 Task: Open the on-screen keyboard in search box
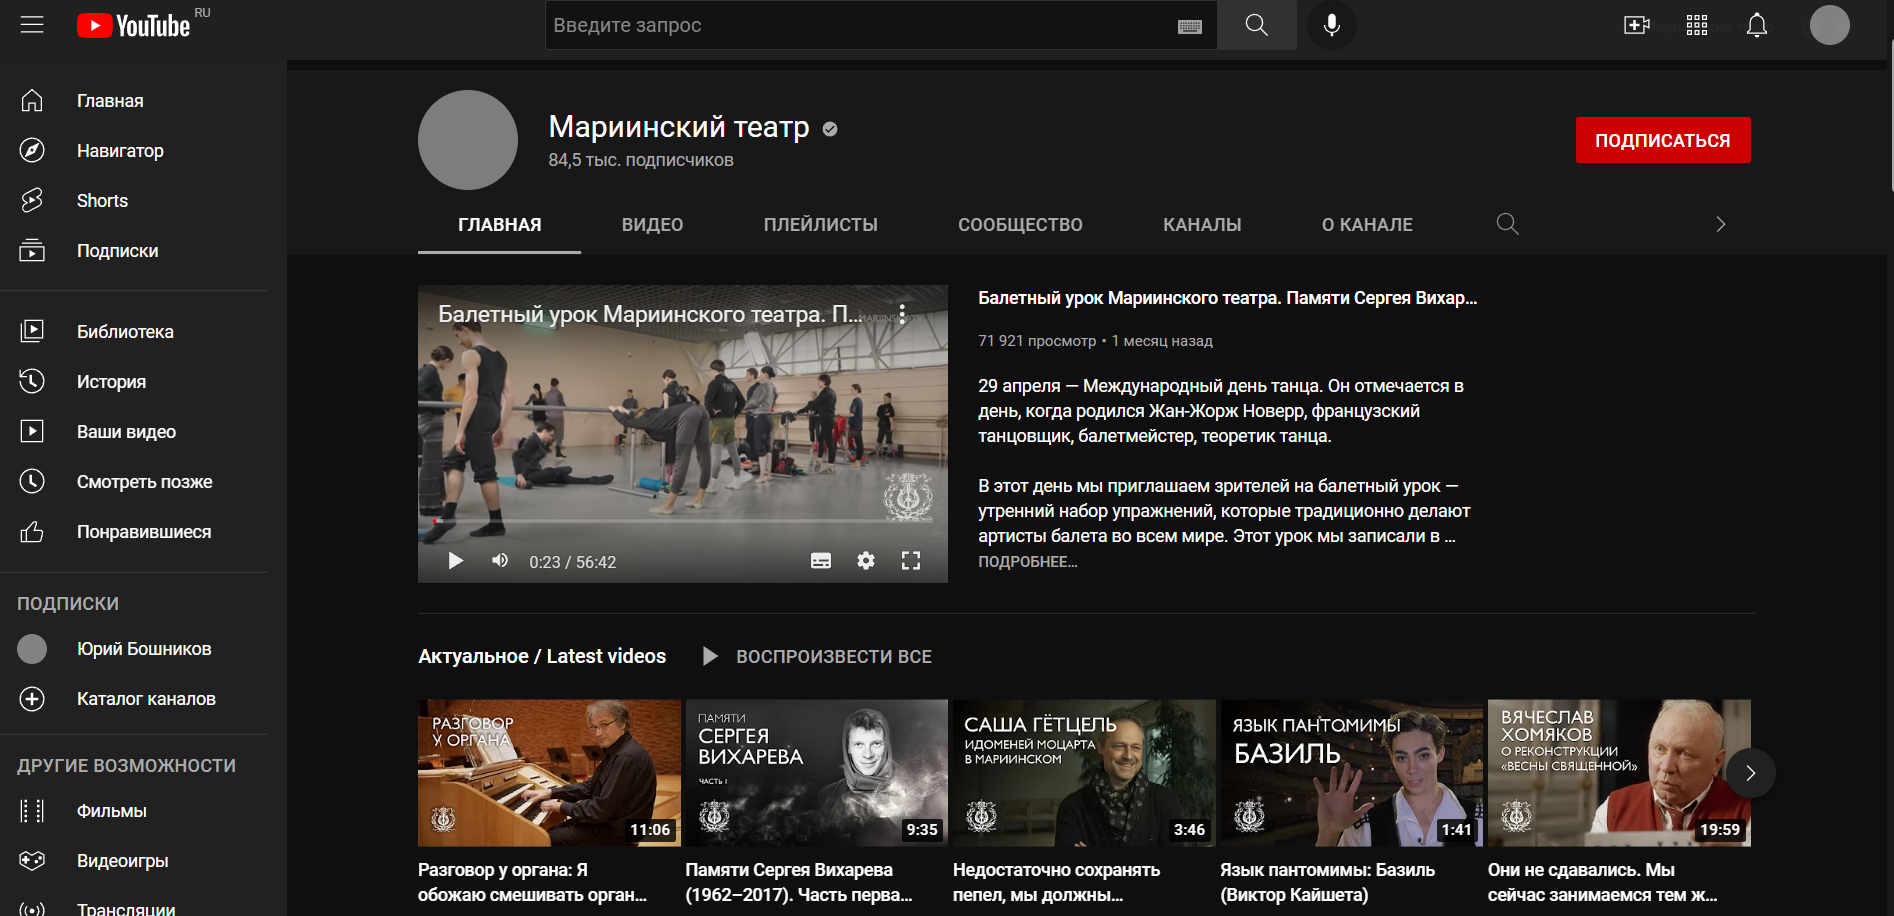tap(1190, 26)
